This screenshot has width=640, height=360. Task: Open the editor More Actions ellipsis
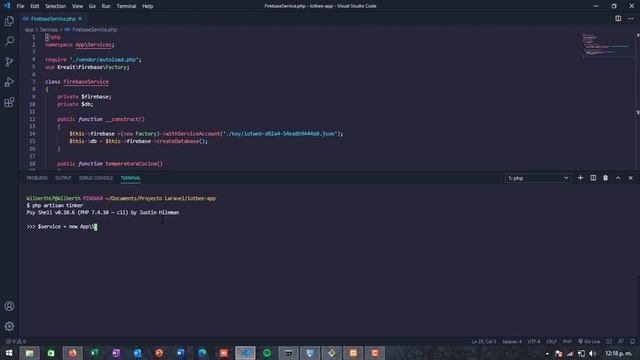point(631,18)
